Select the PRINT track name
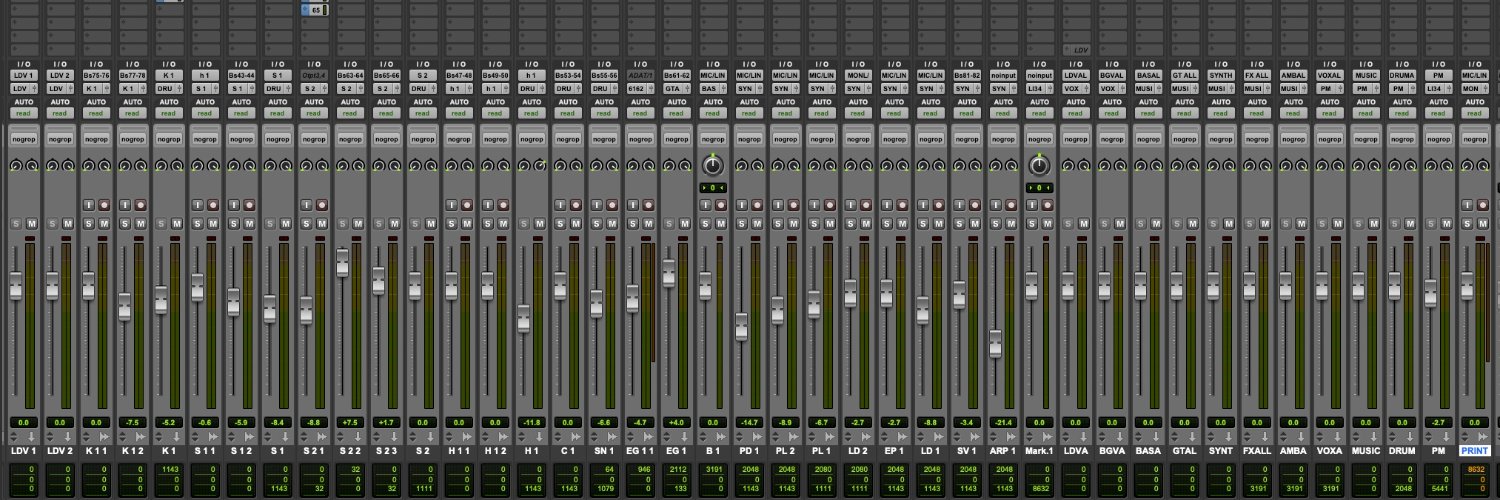 1474,452
